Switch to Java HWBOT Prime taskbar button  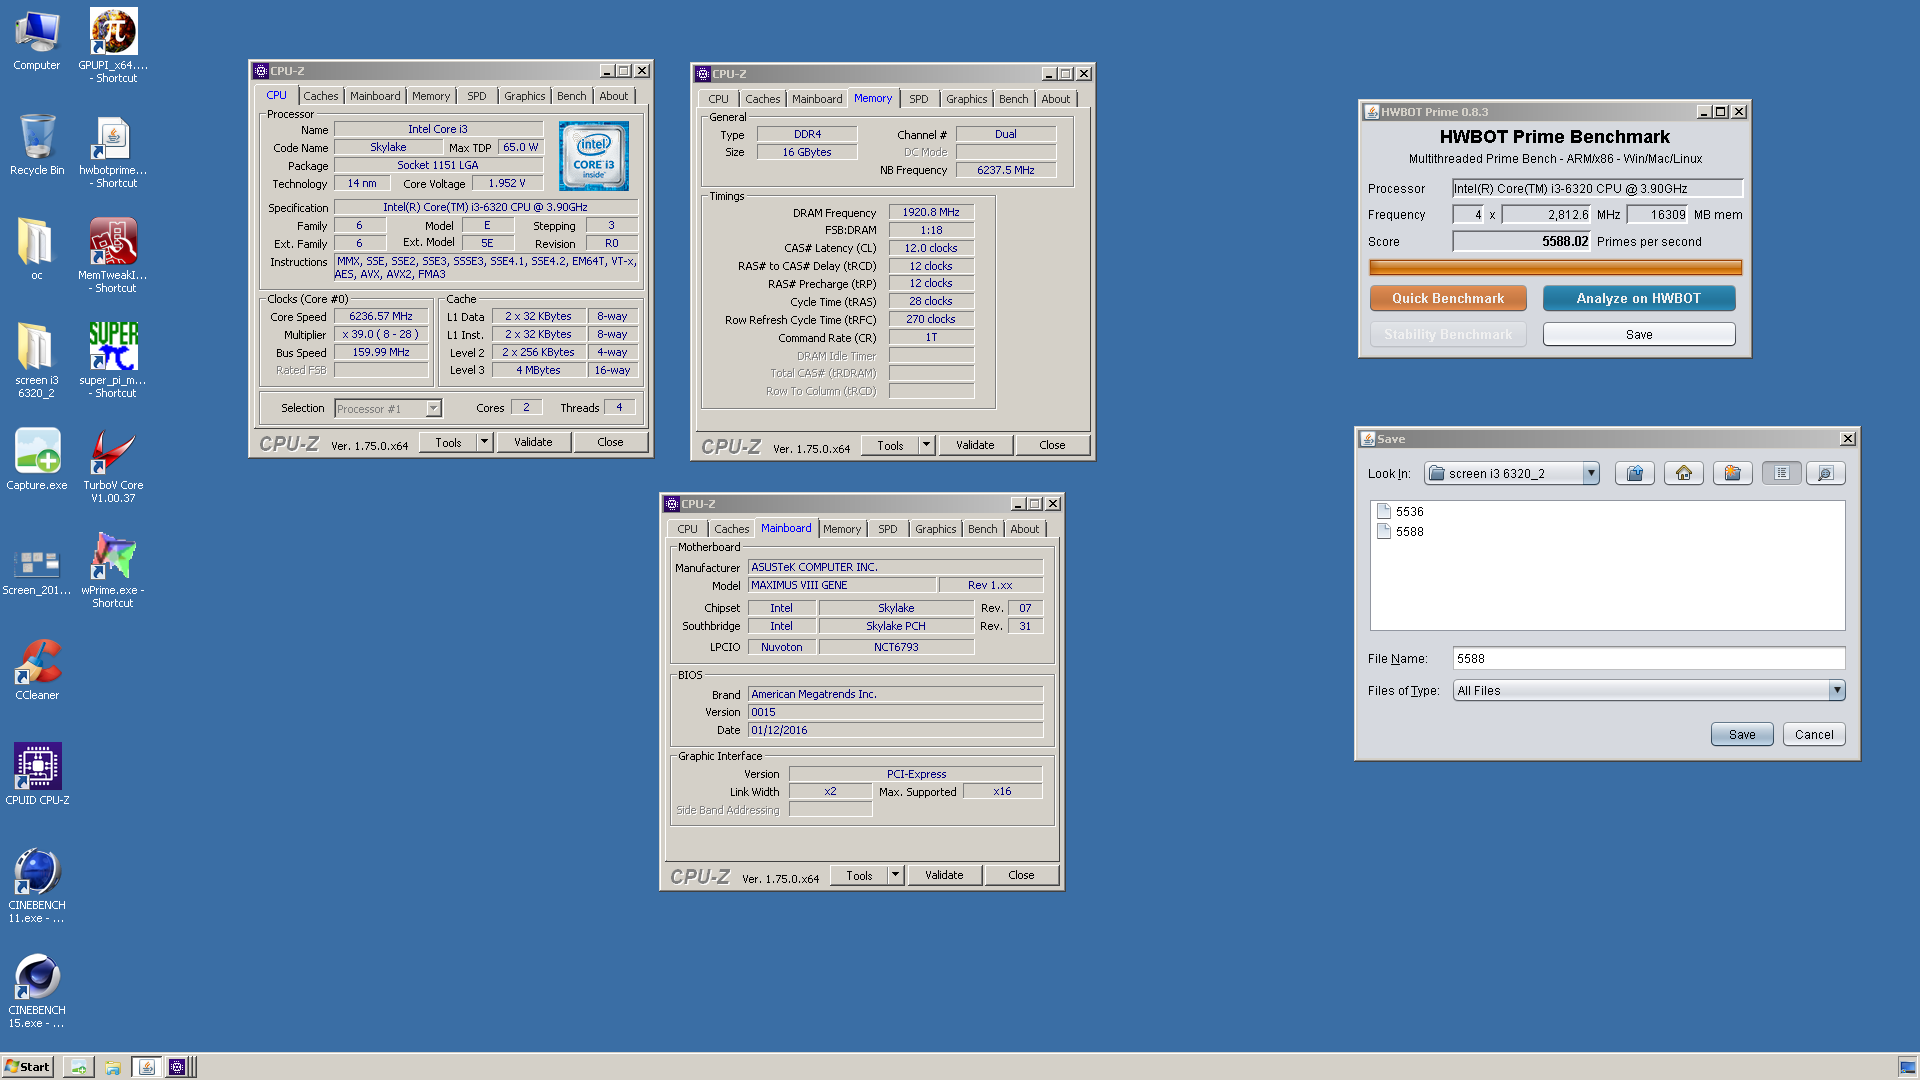[146, 1067]
